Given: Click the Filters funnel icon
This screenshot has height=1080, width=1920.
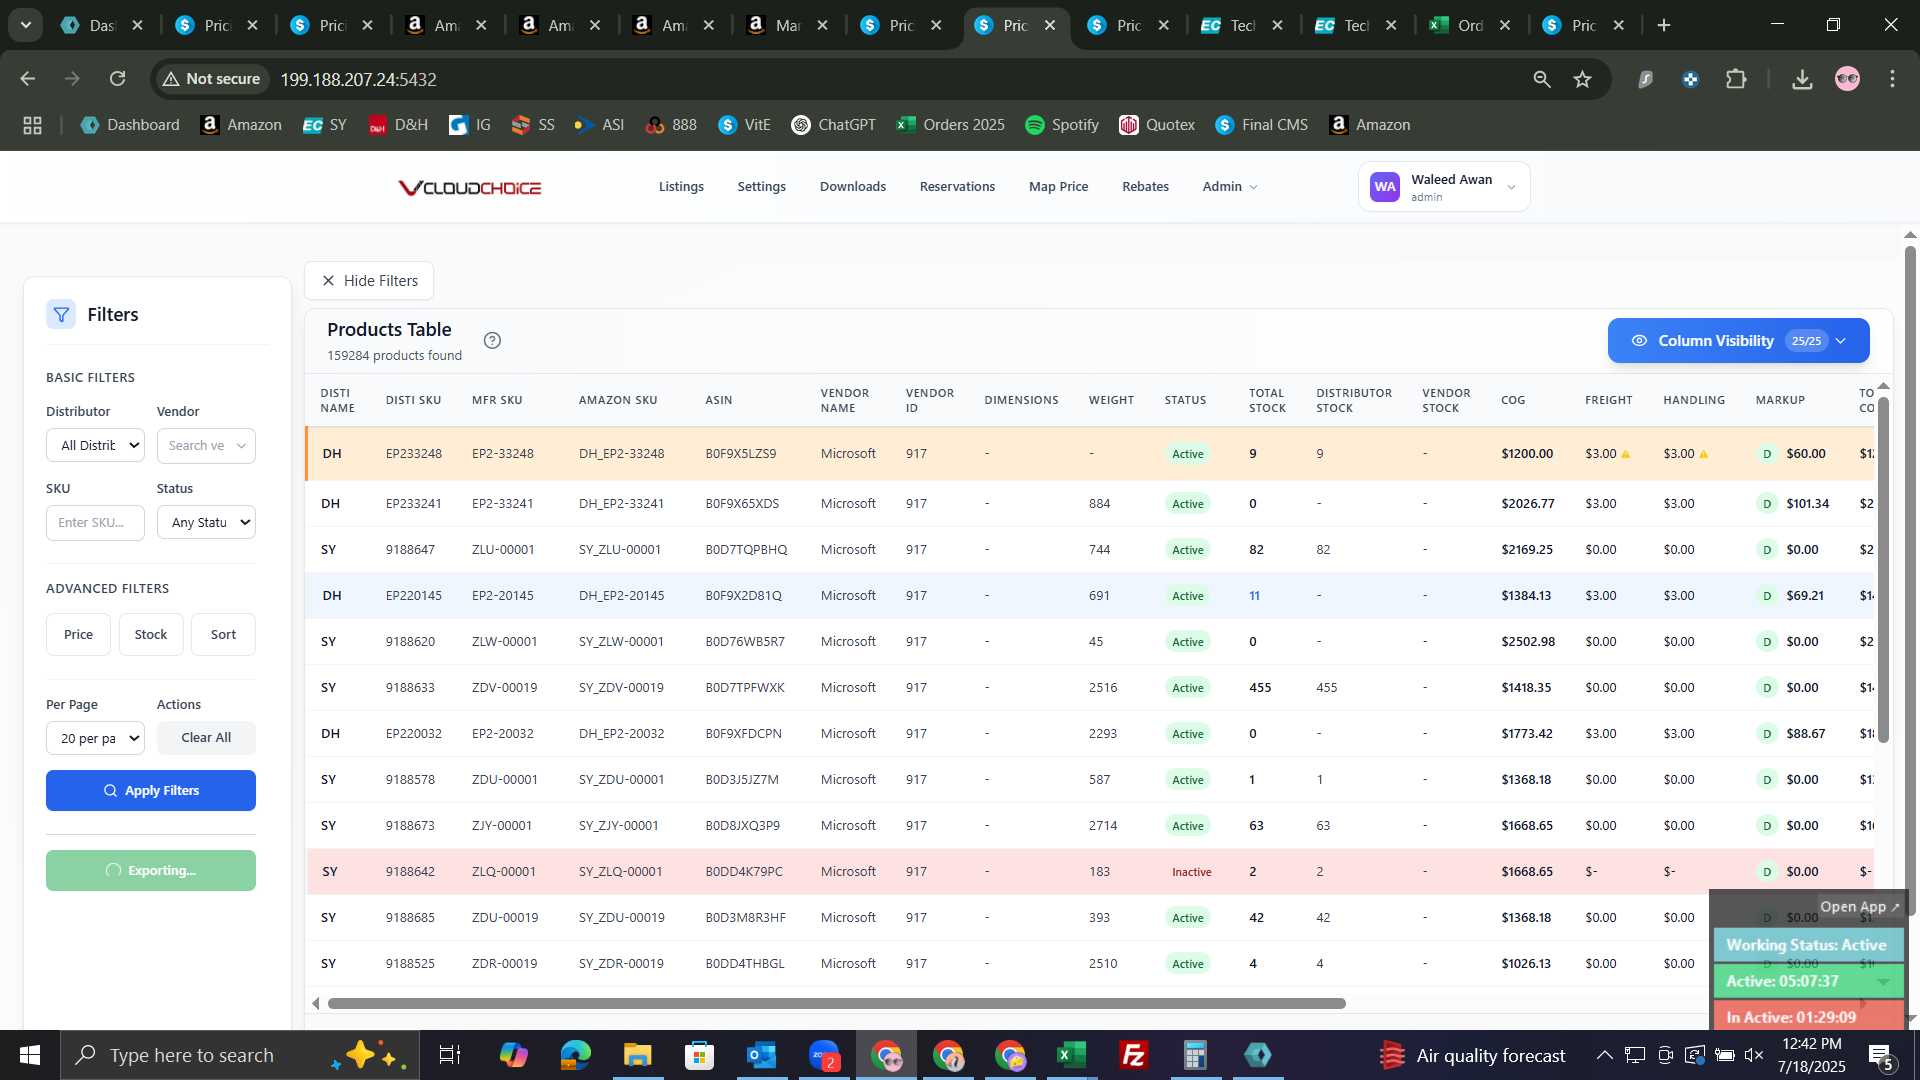Looking at the screenshot, I should 61,315.
